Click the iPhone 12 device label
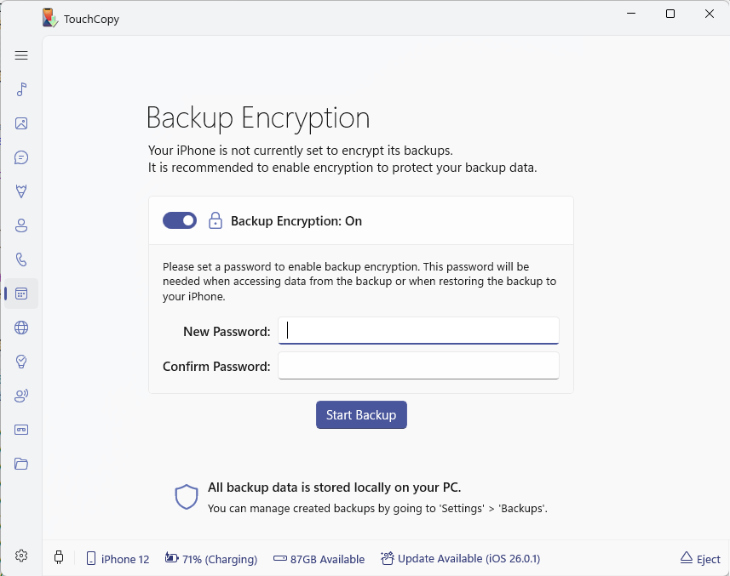 118,559
